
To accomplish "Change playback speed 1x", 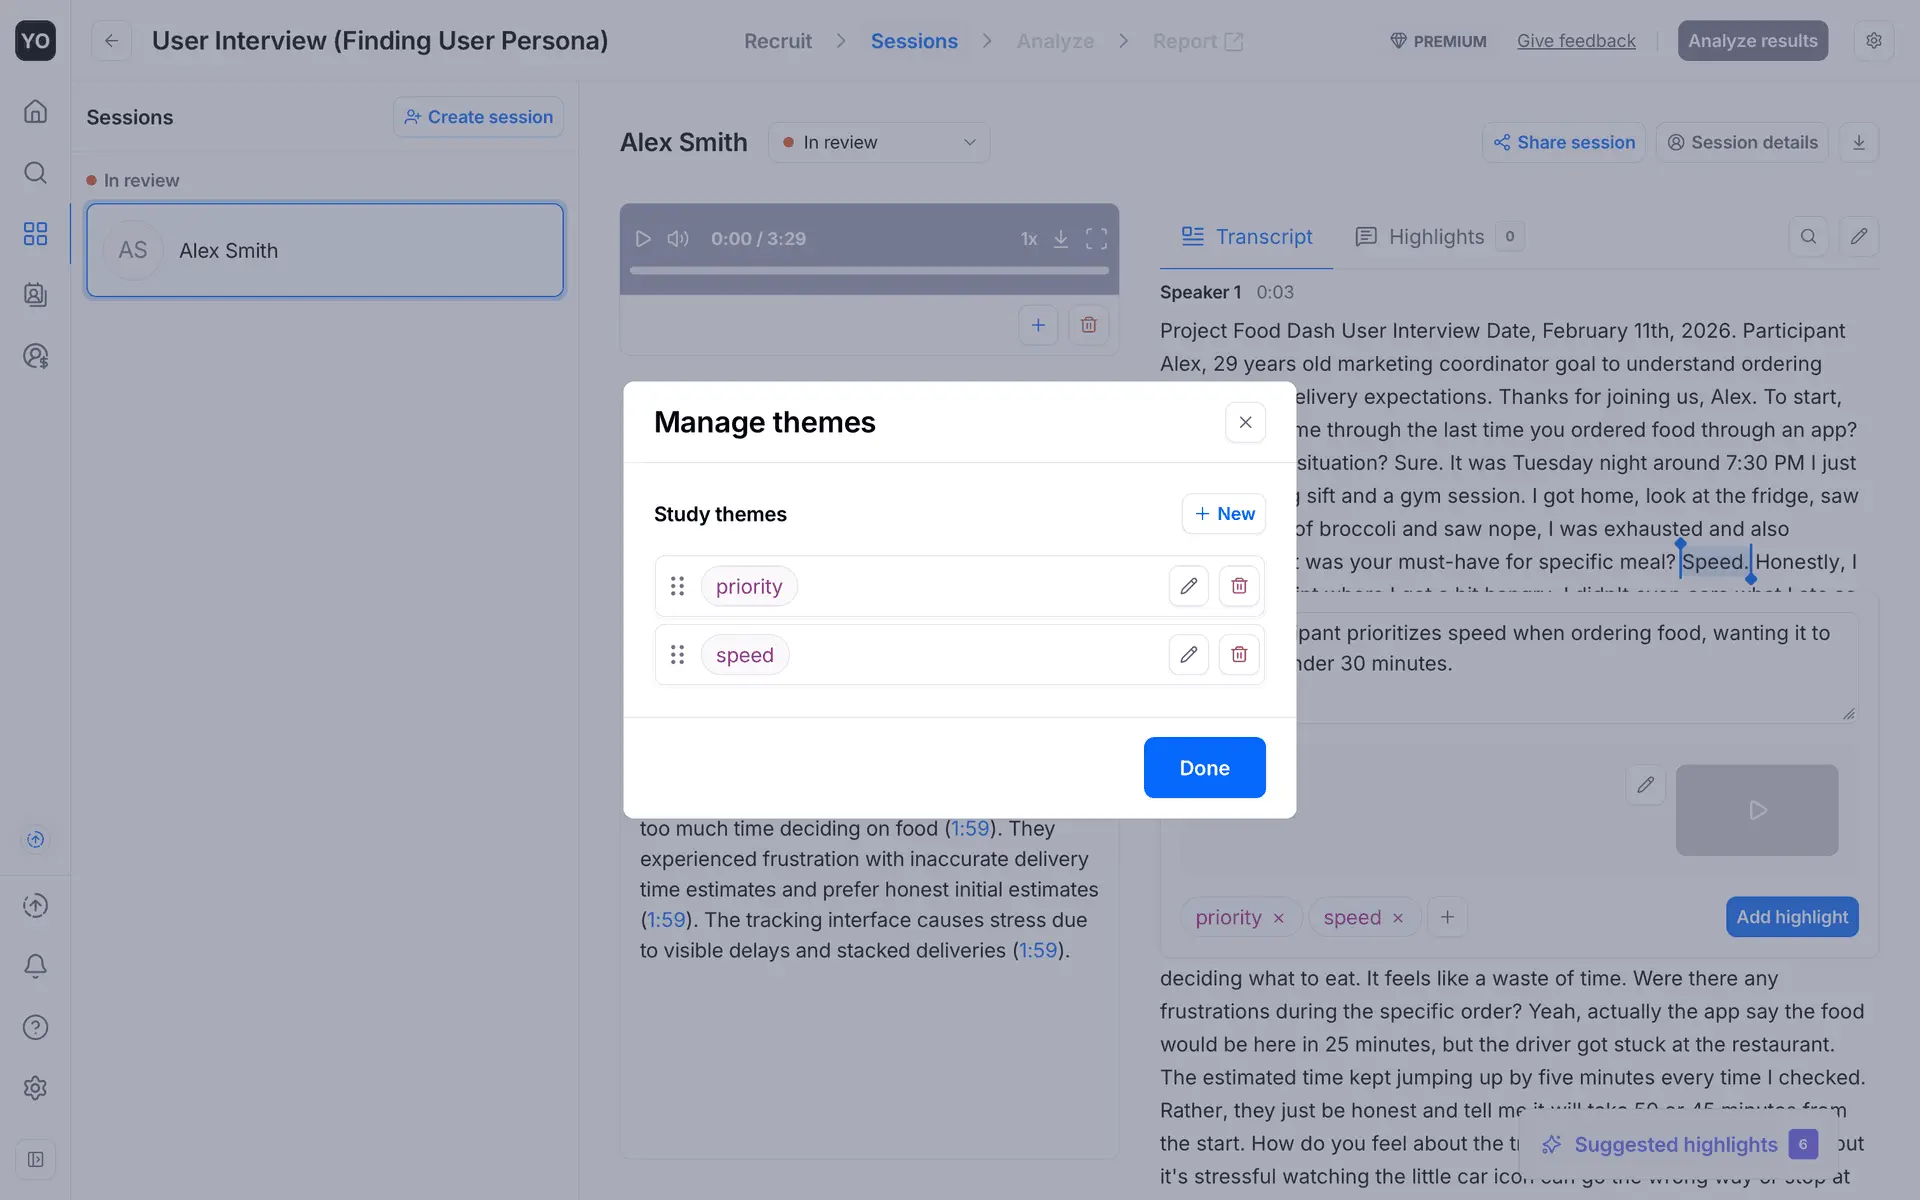I will 1028,239.
